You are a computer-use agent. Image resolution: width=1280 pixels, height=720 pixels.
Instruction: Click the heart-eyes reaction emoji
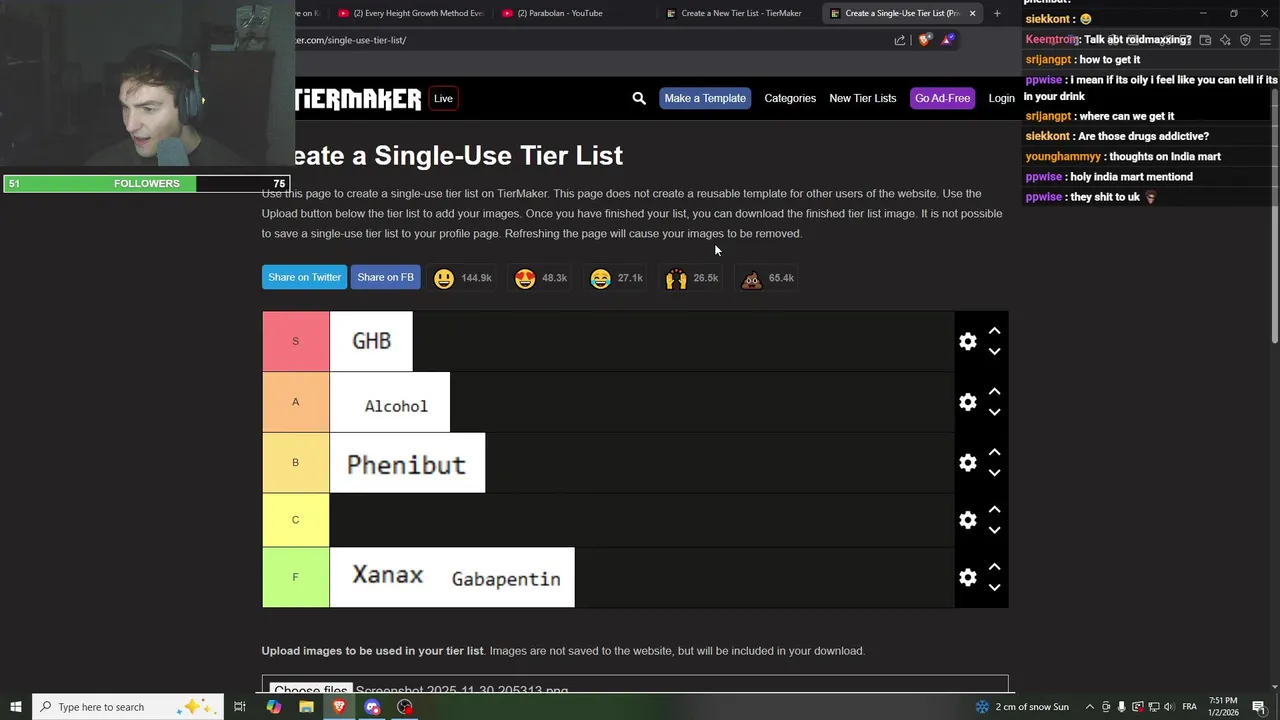(525, 279)
